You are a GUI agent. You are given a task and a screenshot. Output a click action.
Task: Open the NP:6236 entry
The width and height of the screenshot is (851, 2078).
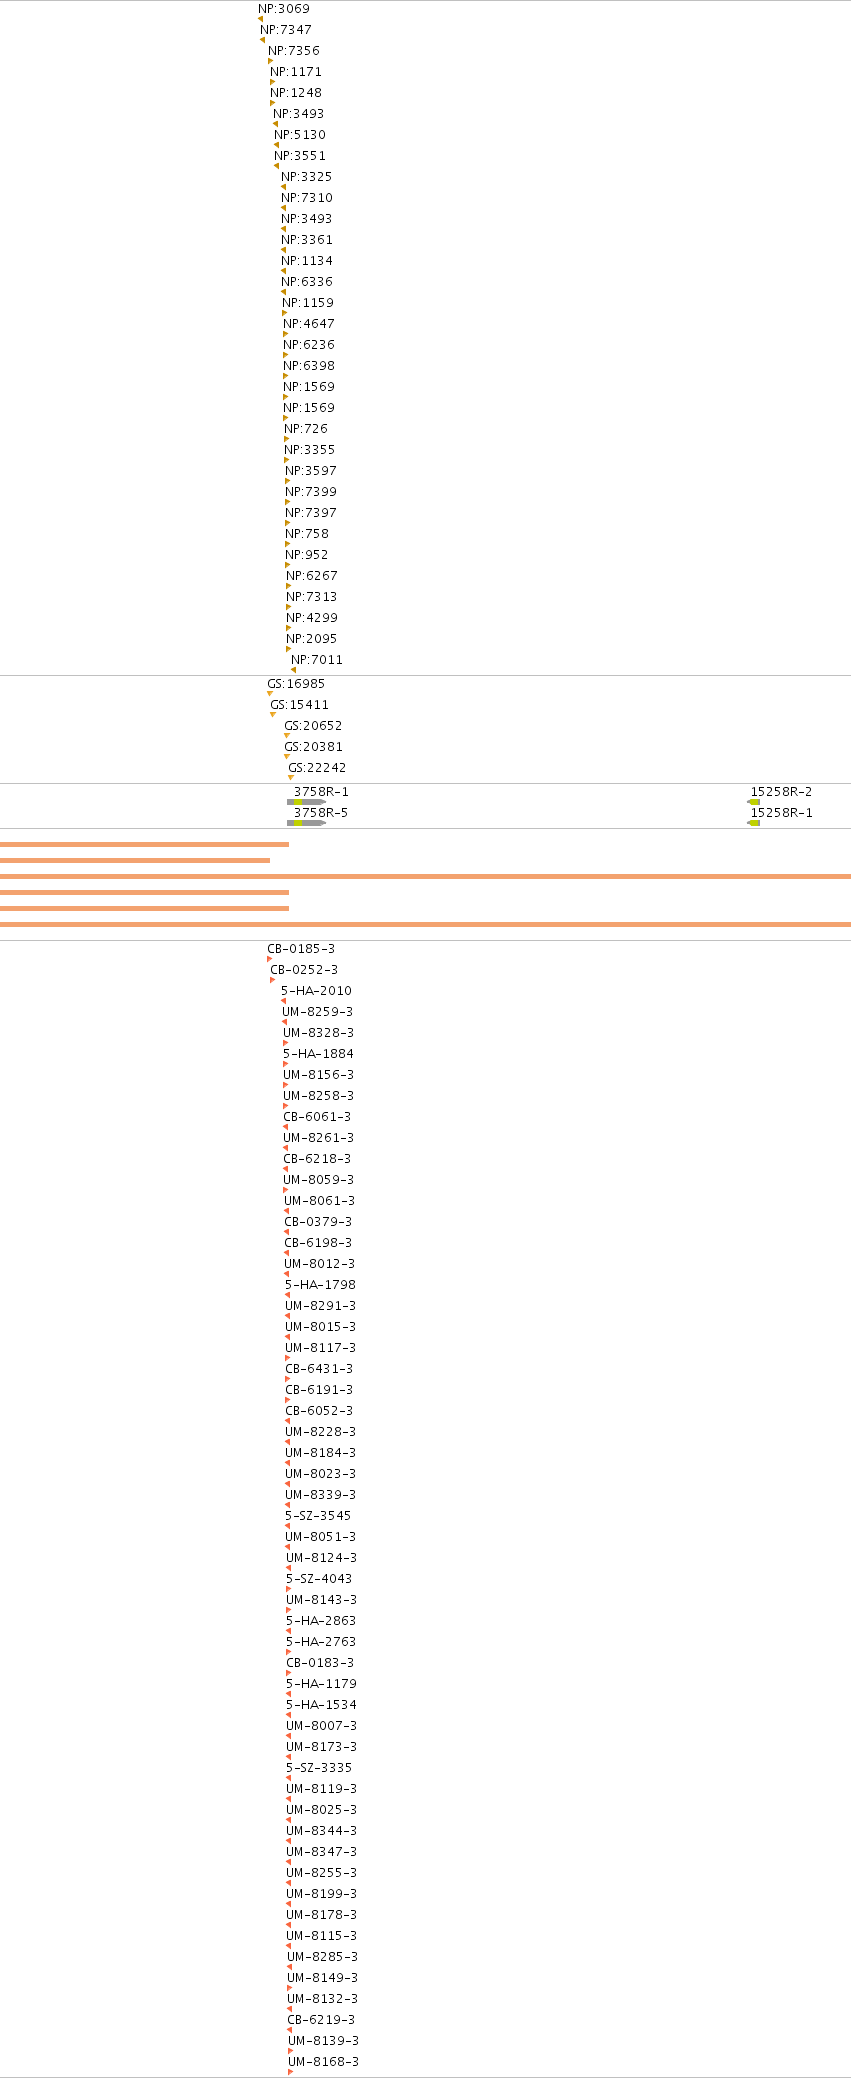pos(309,345)
